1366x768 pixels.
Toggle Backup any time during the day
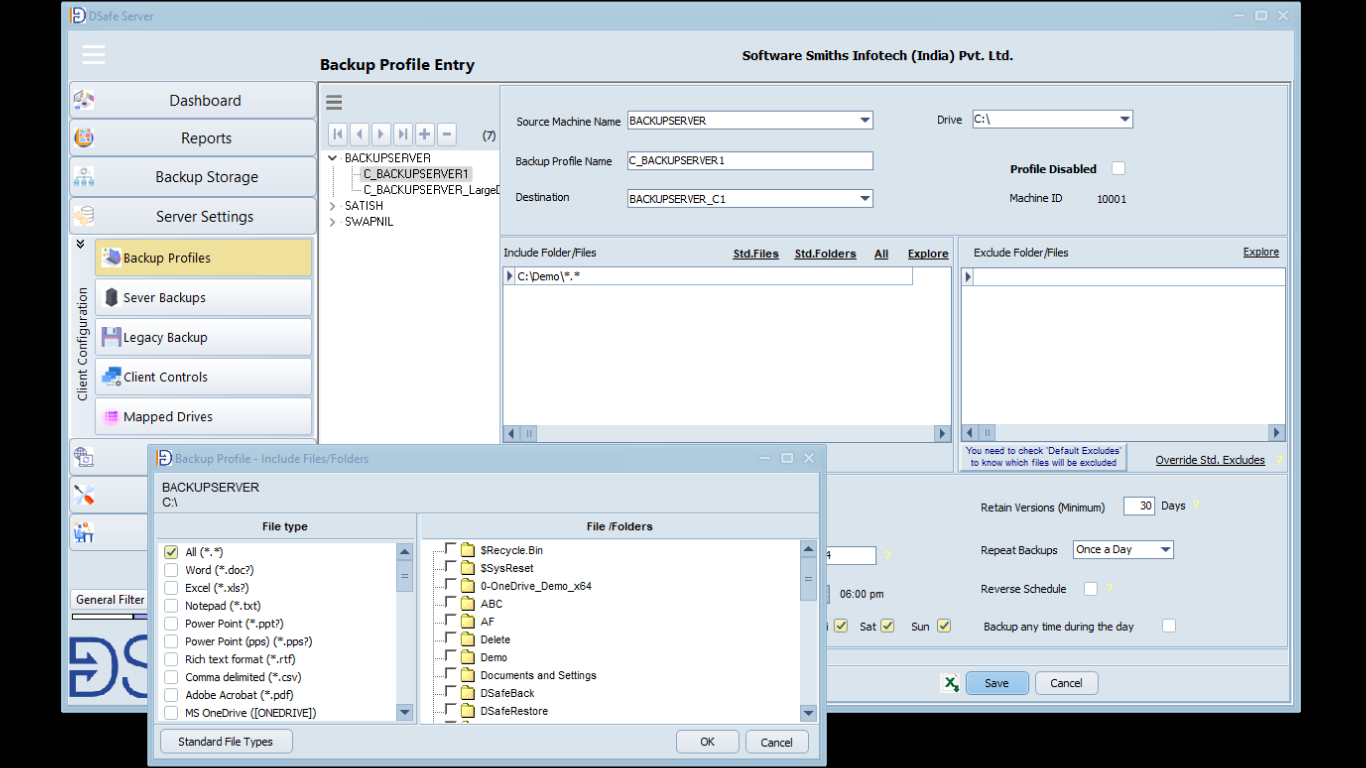1168,626
